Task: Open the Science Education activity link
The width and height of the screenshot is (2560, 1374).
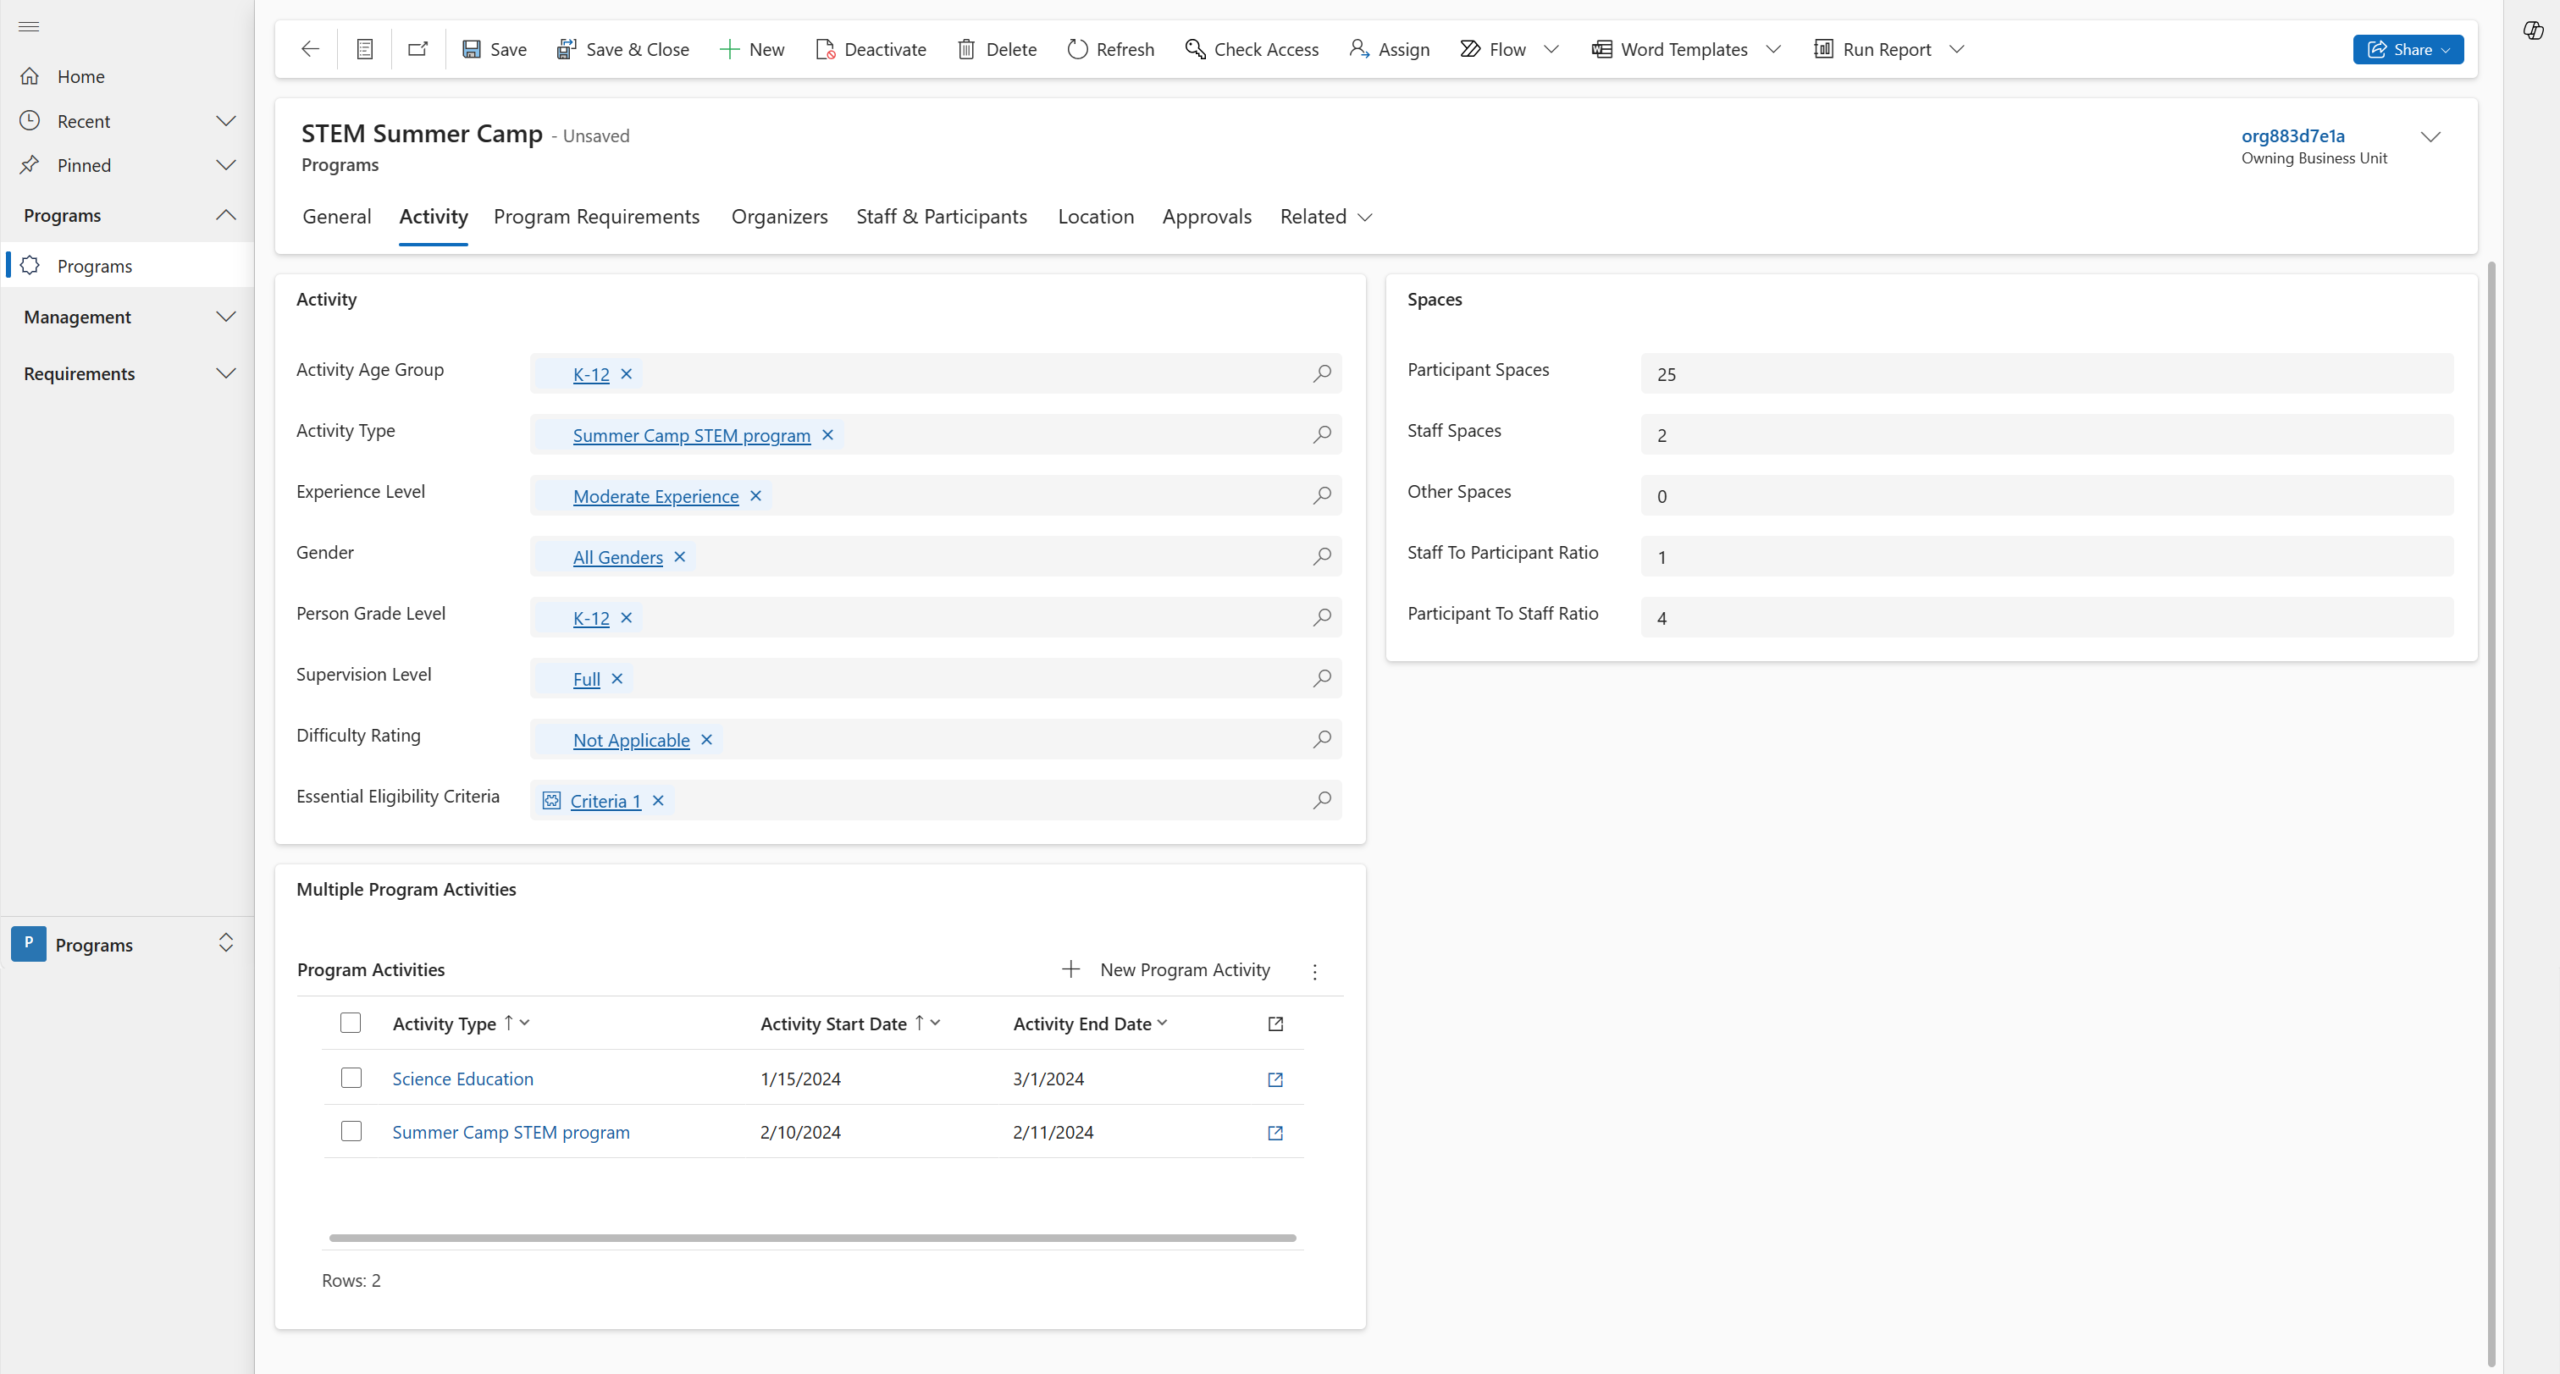Action: [463, 1079]
